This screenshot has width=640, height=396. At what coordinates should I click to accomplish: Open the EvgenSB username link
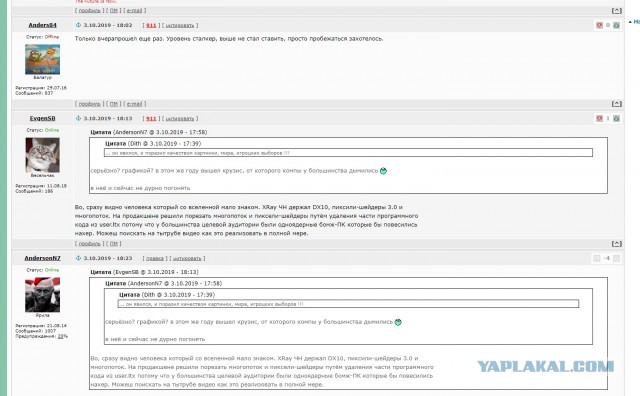42,118
